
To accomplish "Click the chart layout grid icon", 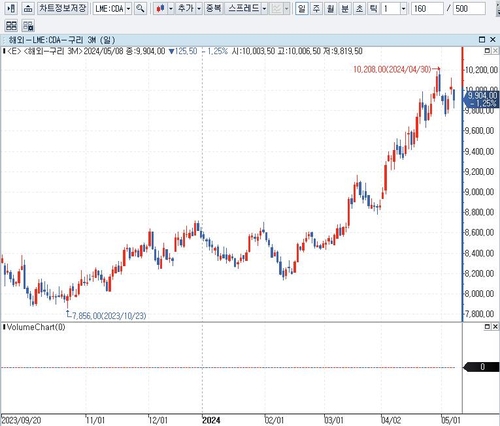I will (11, 25).
